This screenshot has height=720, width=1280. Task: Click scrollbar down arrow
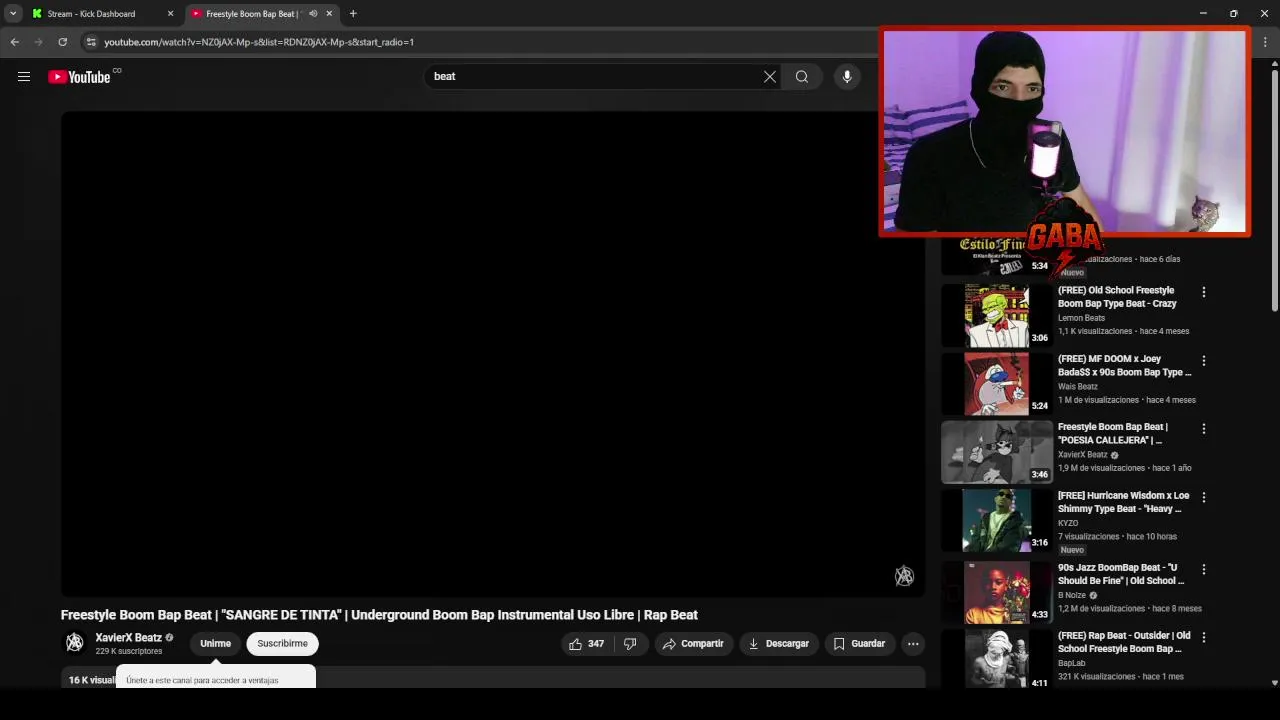(x=1274, y=683)
